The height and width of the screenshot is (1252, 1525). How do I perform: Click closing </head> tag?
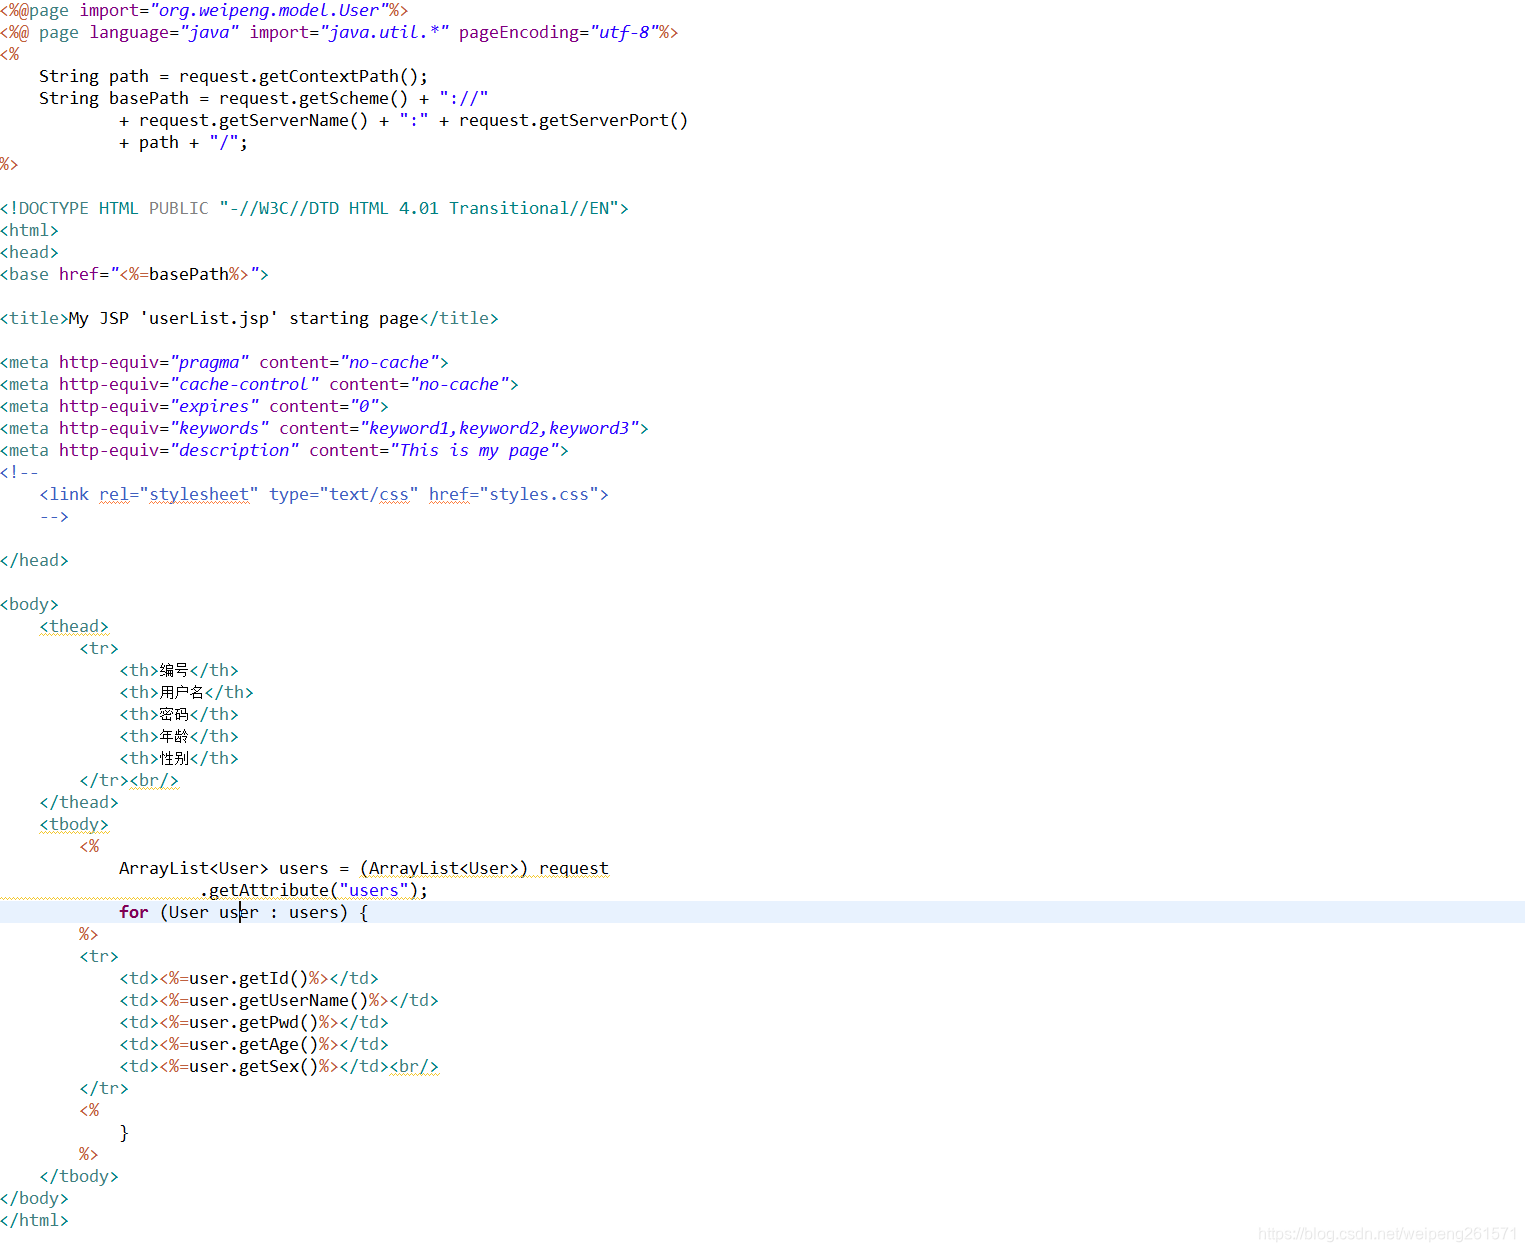[34, 560]
